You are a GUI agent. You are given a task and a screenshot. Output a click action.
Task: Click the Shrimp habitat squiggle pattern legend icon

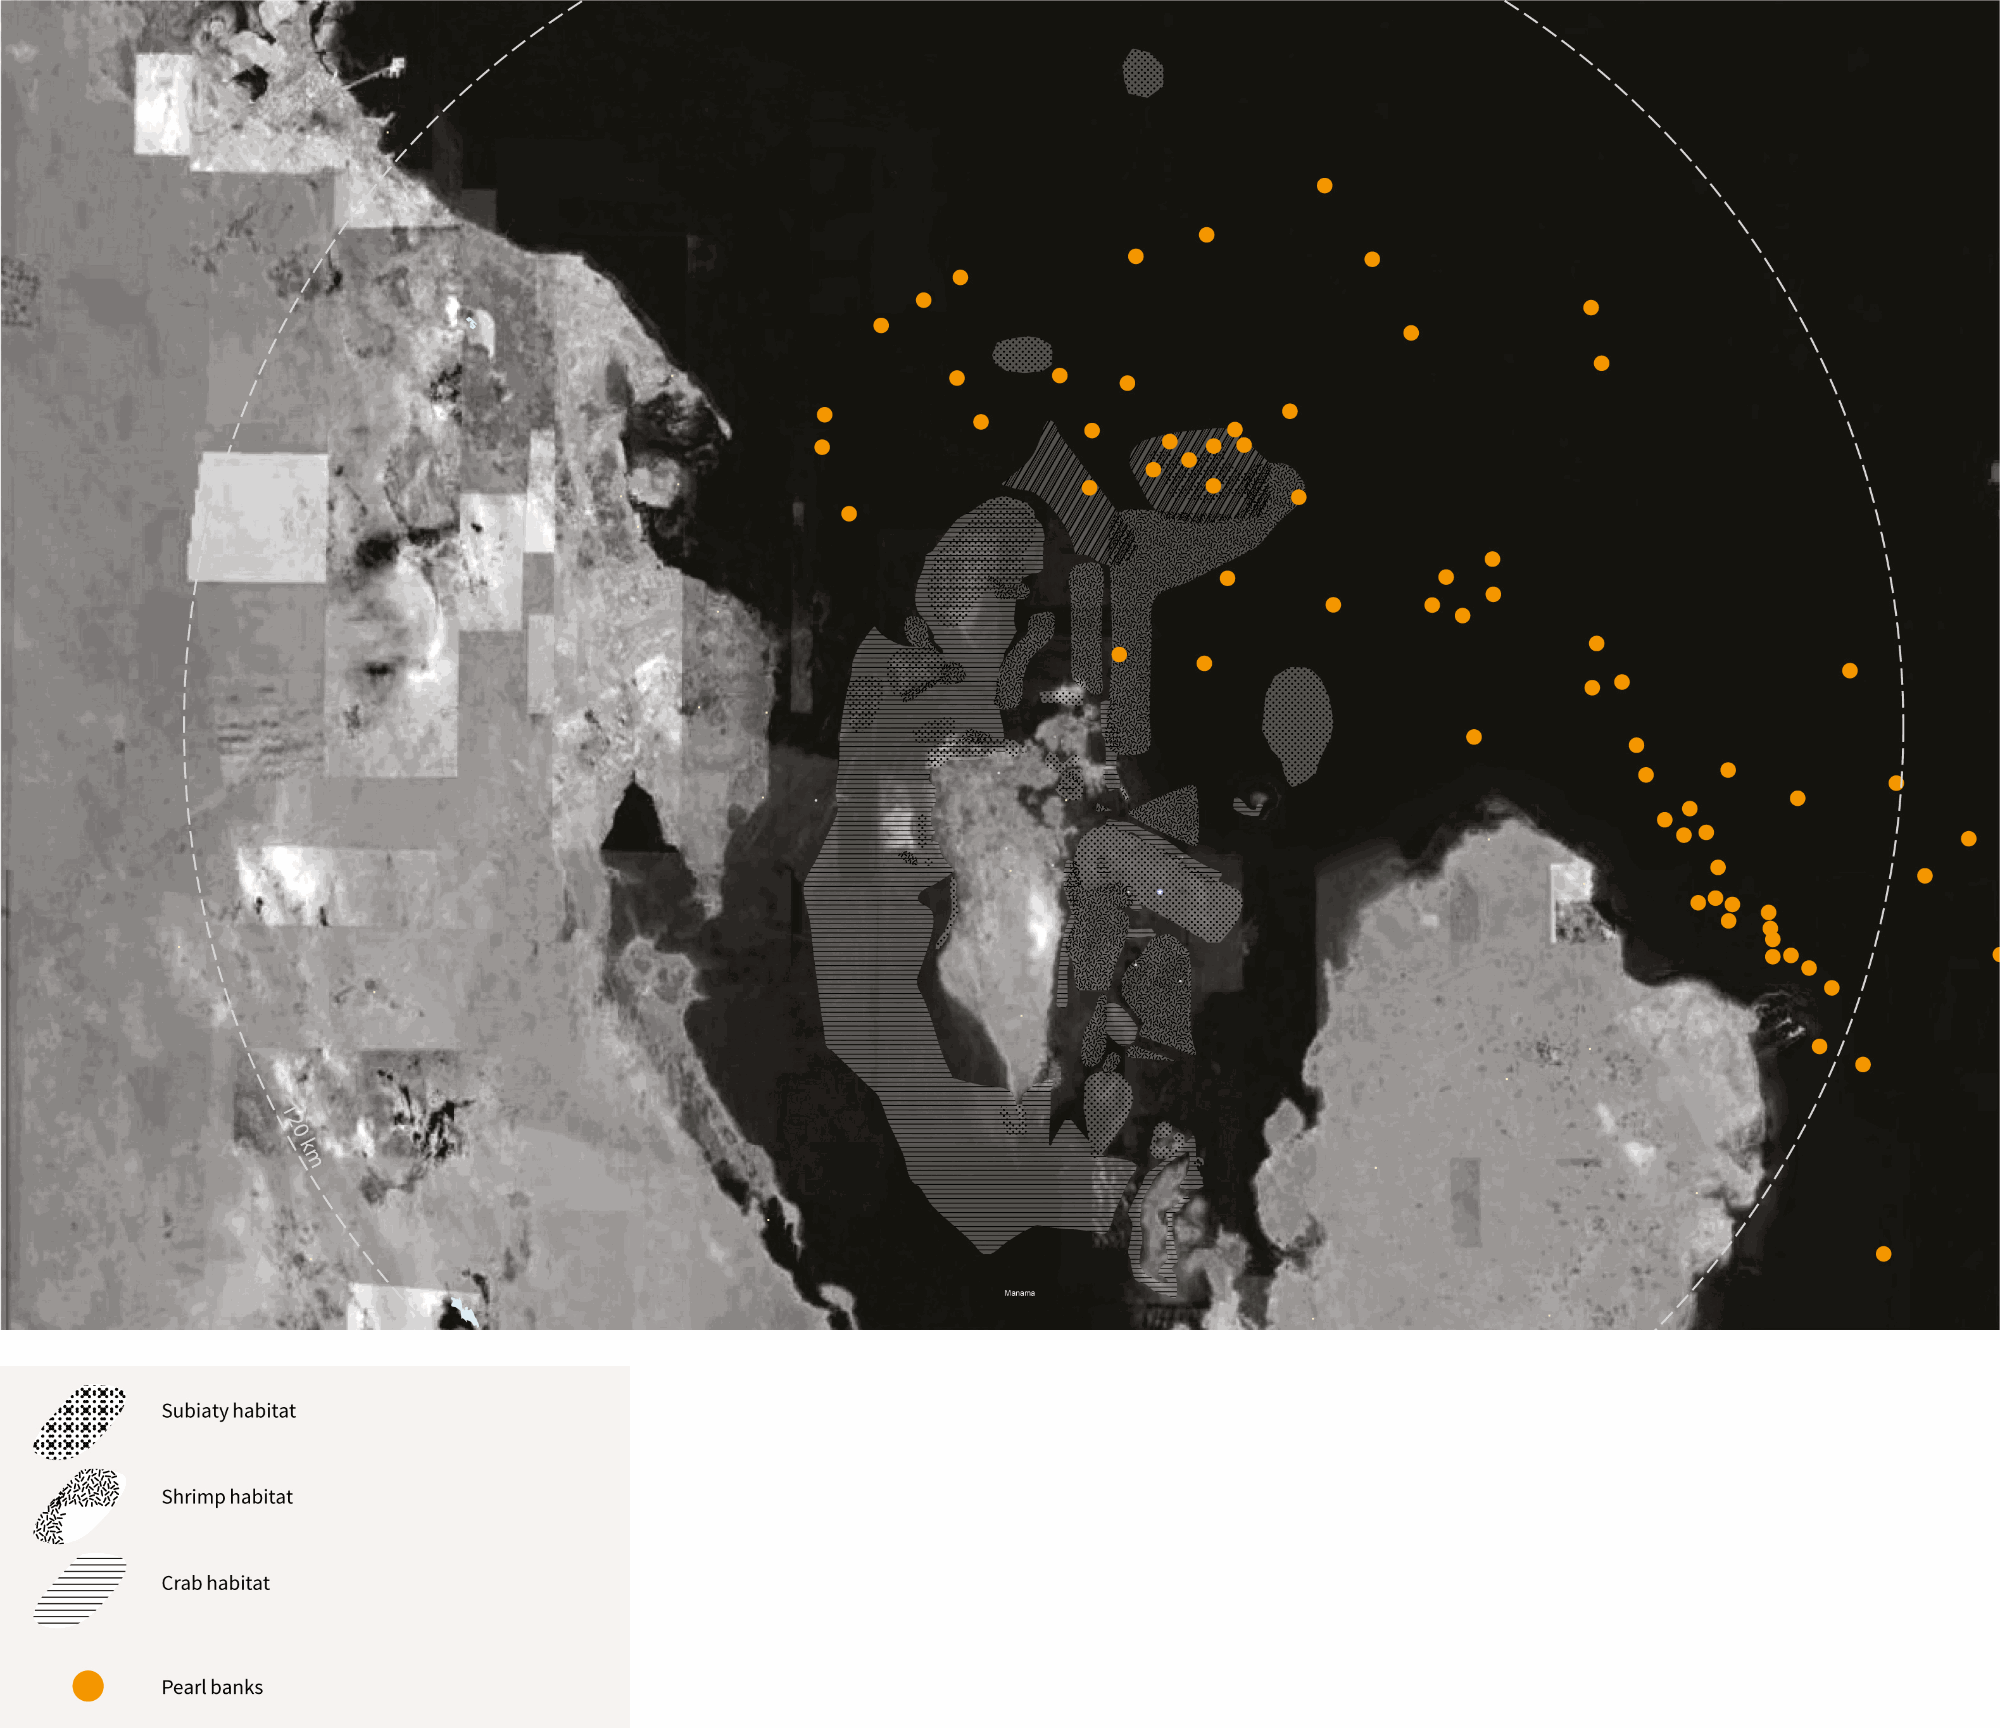pos(78,1505)
